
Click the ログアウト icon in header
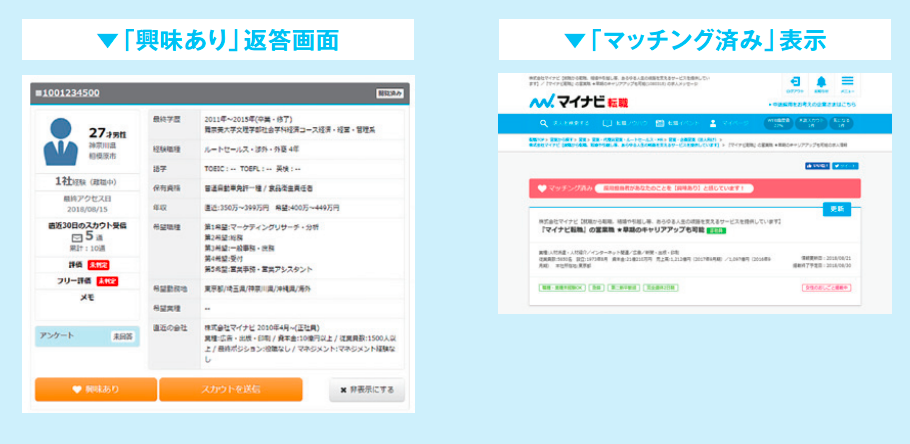(x=794, y=83)
